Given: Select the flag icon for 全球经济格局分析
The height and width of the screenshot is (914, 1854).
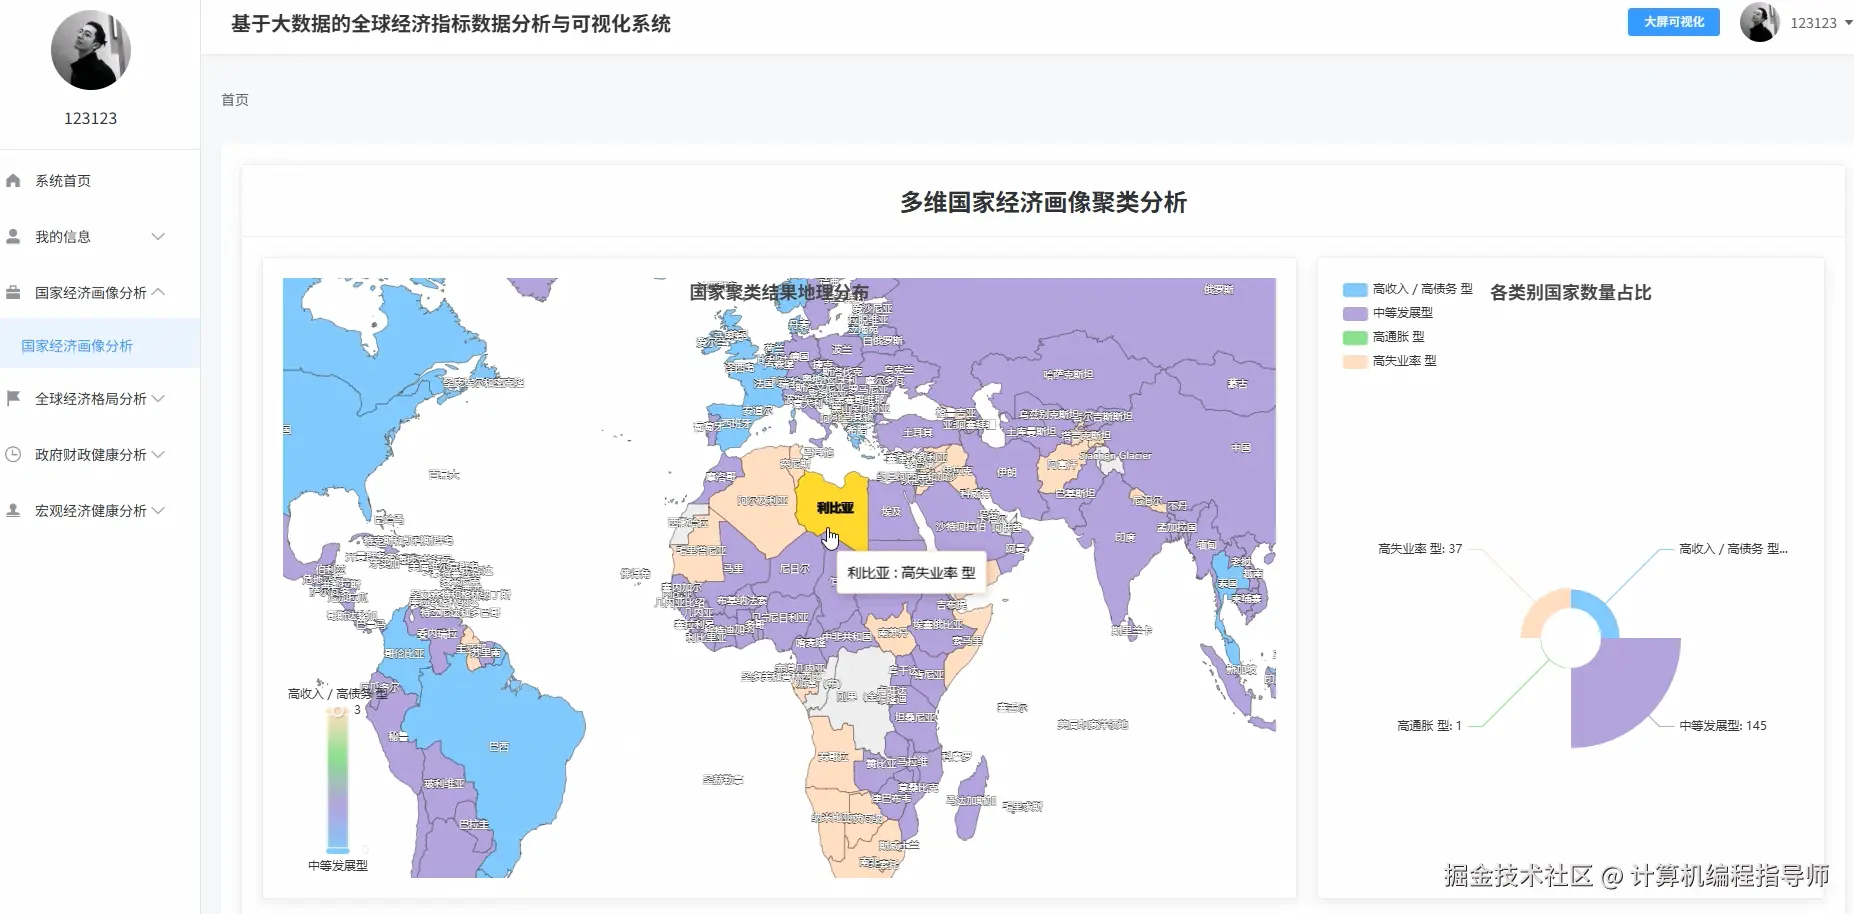Looking at the screenshot, I should [14, 398].
